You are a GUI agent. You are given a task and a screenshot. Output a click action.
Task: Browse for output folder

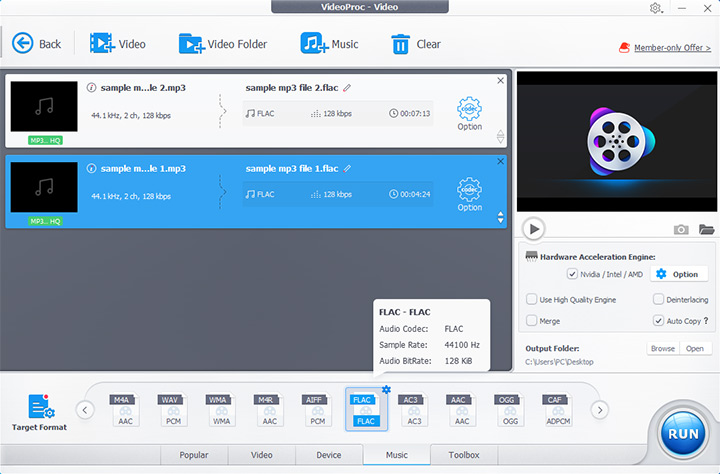pyautogui.click(x=663, y=349)
